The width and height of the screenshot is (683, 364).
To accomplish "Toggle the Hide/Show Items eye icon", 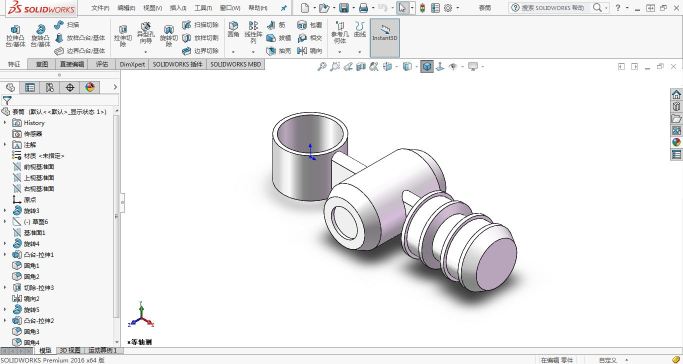I will [x=453, y=67].
